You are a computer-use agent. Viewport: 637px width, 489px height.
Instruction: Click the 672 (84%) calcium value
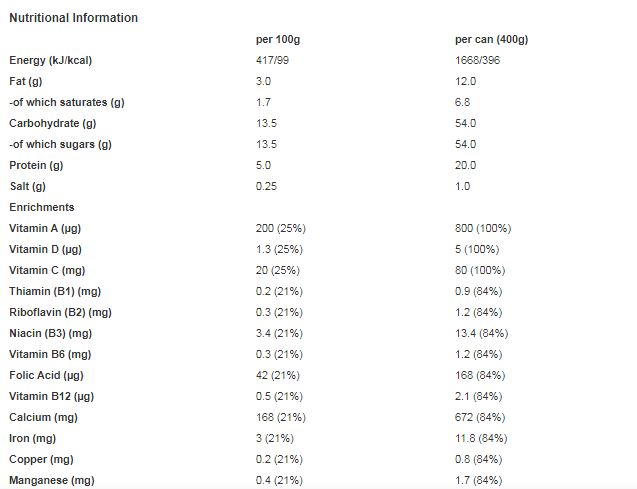pyautogui.click(x=480, y=418)
